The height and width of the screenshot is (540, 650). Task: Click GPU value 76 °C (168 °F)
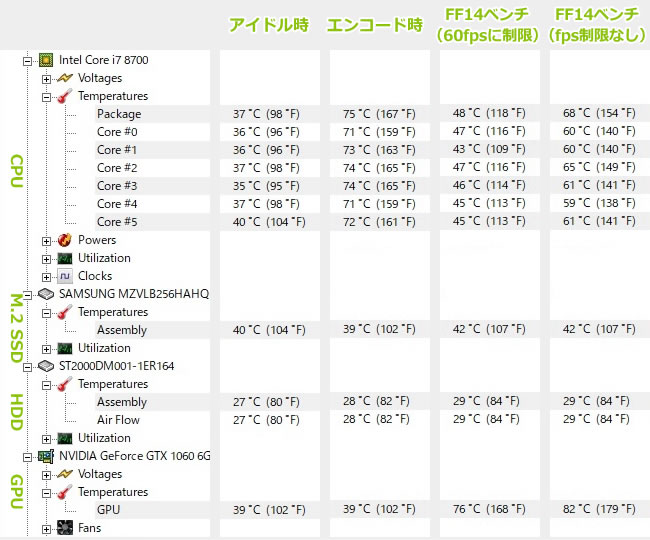489,509
